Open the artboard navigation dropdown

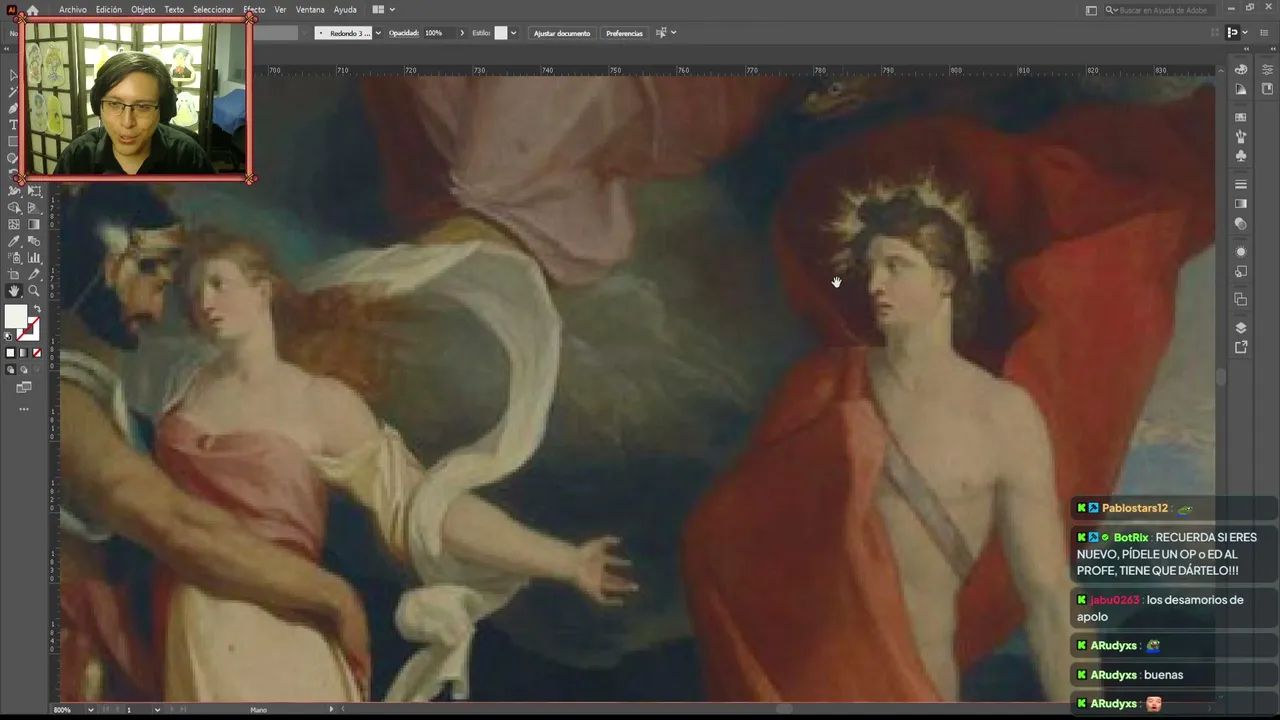tap(157, 710)
